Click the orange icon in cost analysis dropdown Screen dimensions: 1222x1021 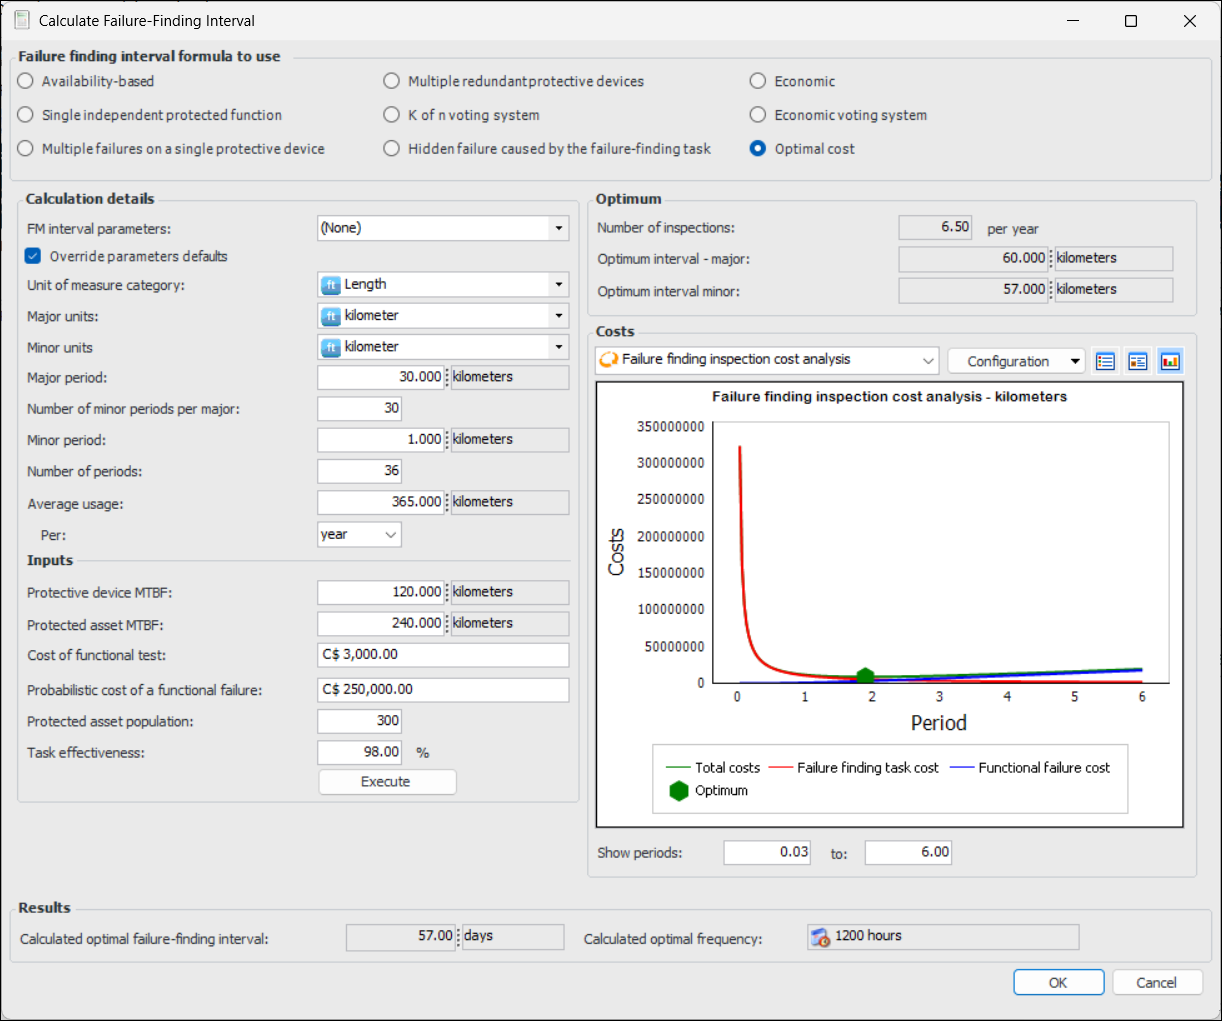click(608, 360)
